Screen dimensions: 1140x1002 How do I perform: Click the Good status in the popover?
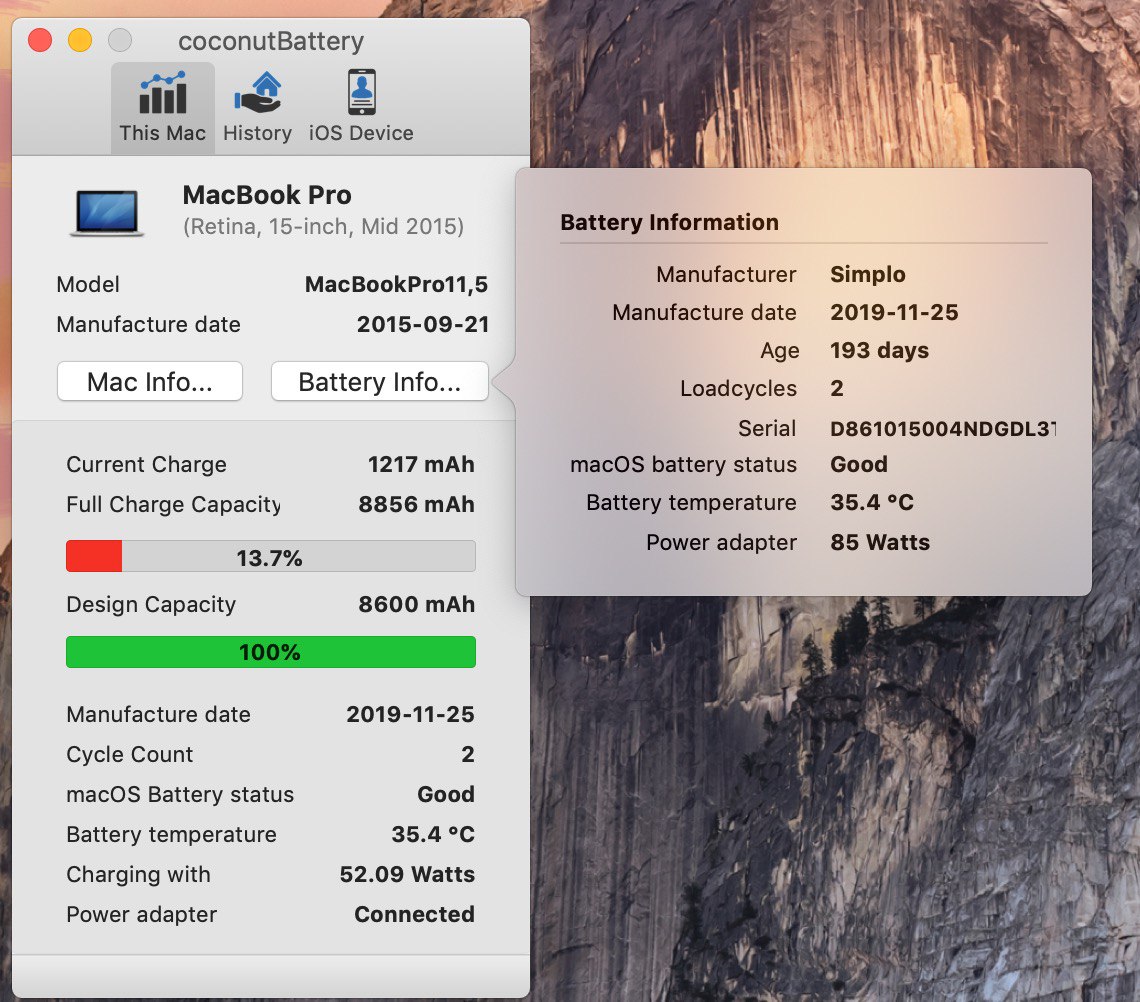[x=859, y=465]
